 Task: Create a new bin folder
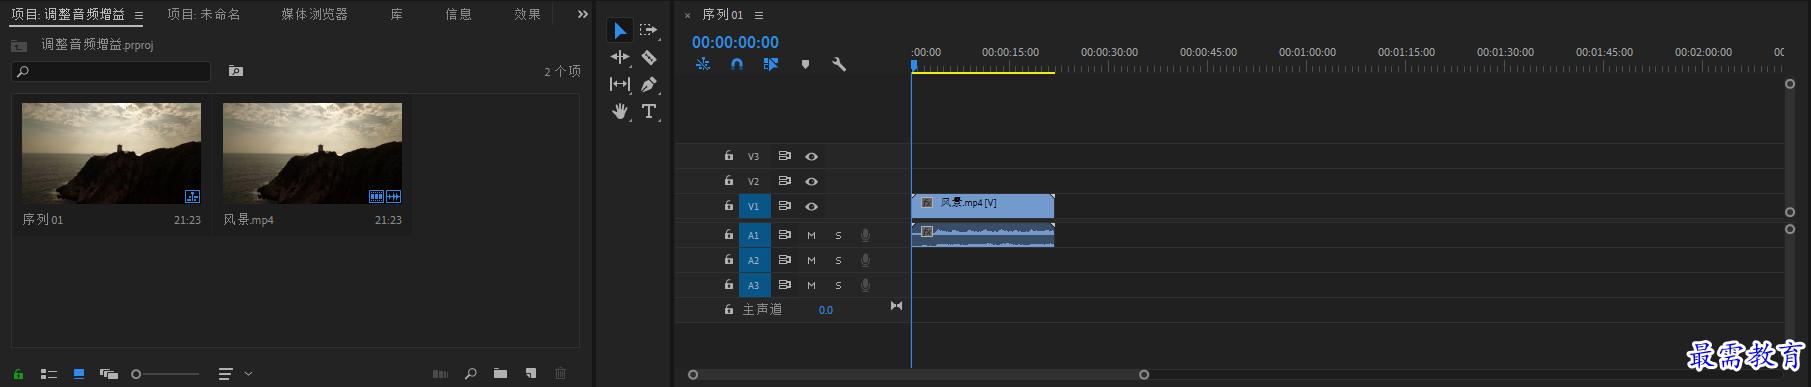pos(500,374)
